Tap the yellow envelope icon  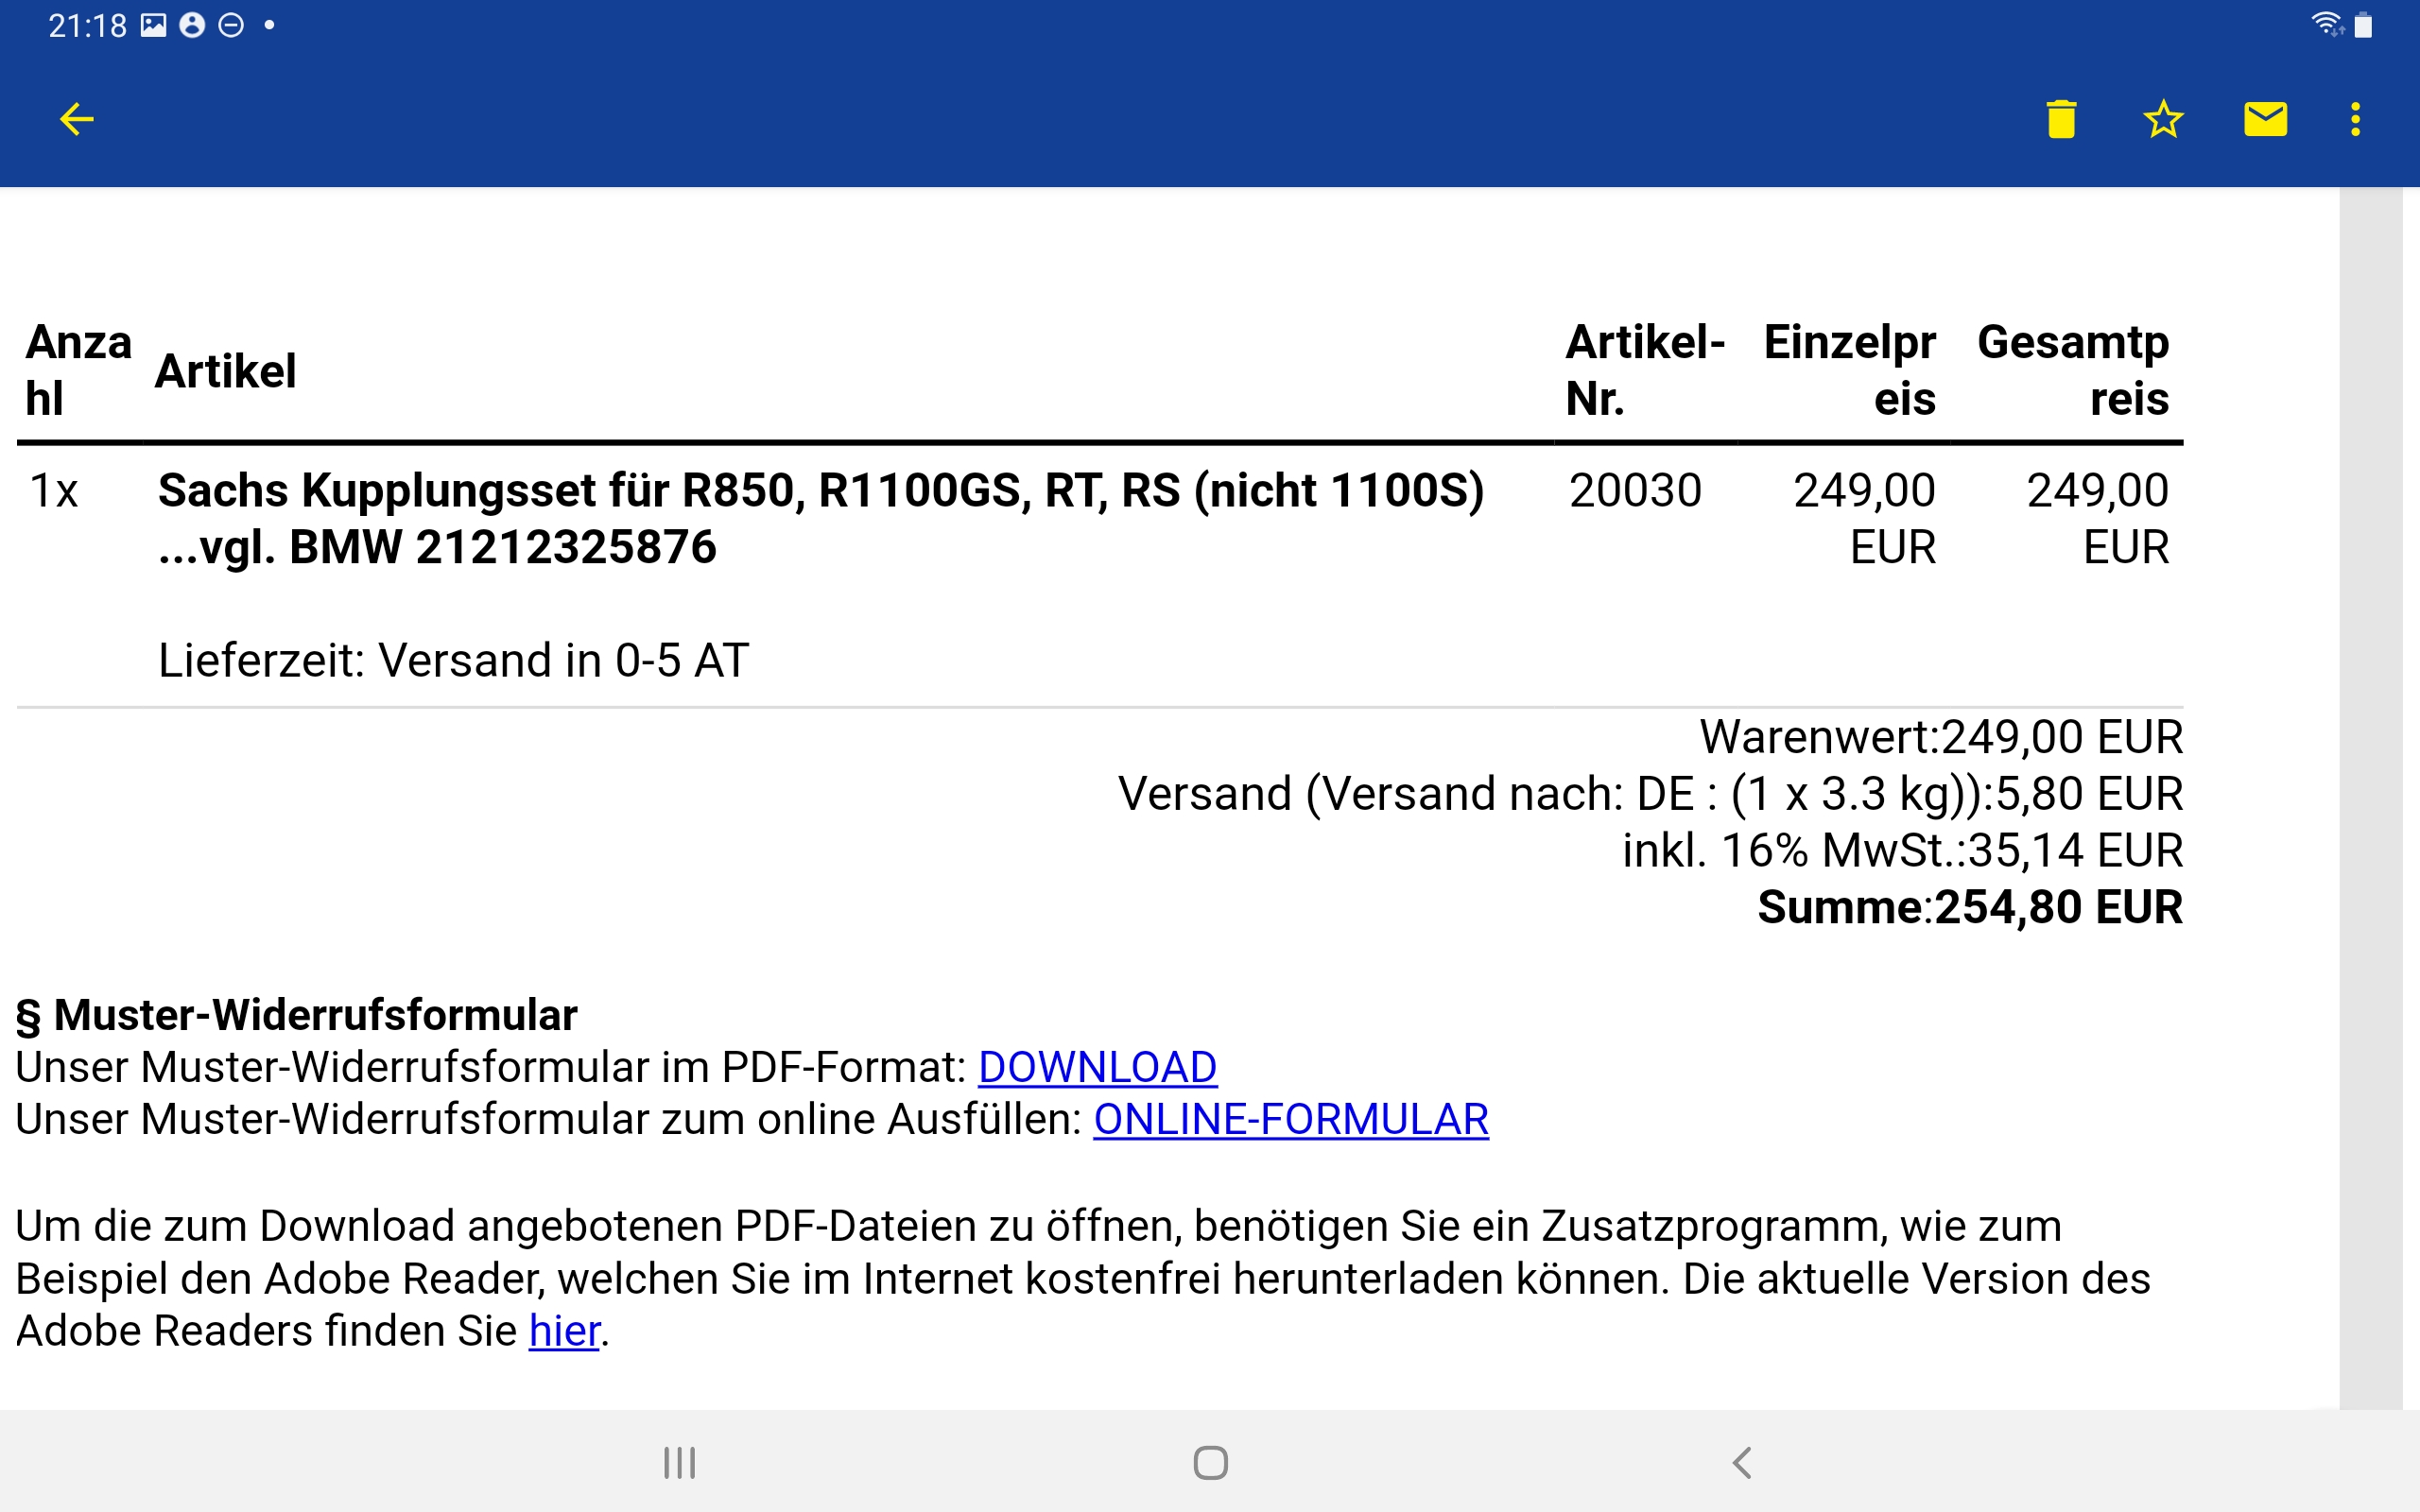2265,119
